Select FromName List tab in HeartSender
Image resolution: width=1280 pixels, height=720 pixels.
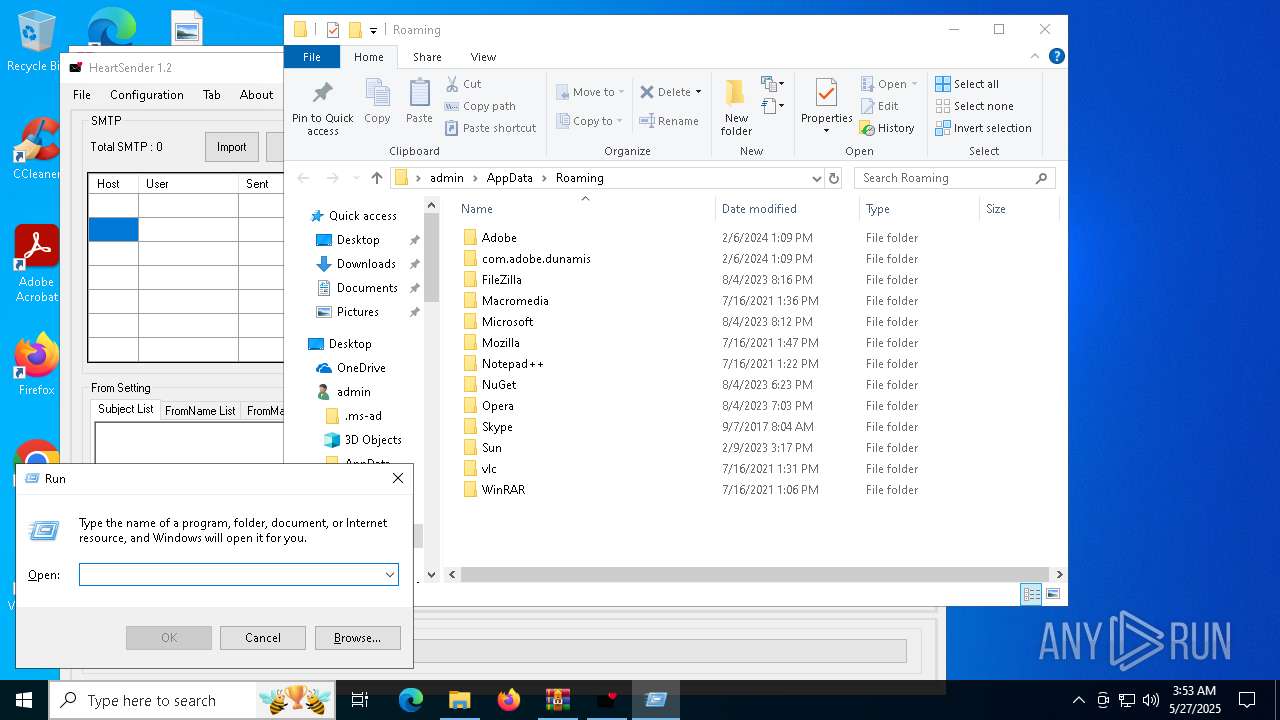[200, 411]
